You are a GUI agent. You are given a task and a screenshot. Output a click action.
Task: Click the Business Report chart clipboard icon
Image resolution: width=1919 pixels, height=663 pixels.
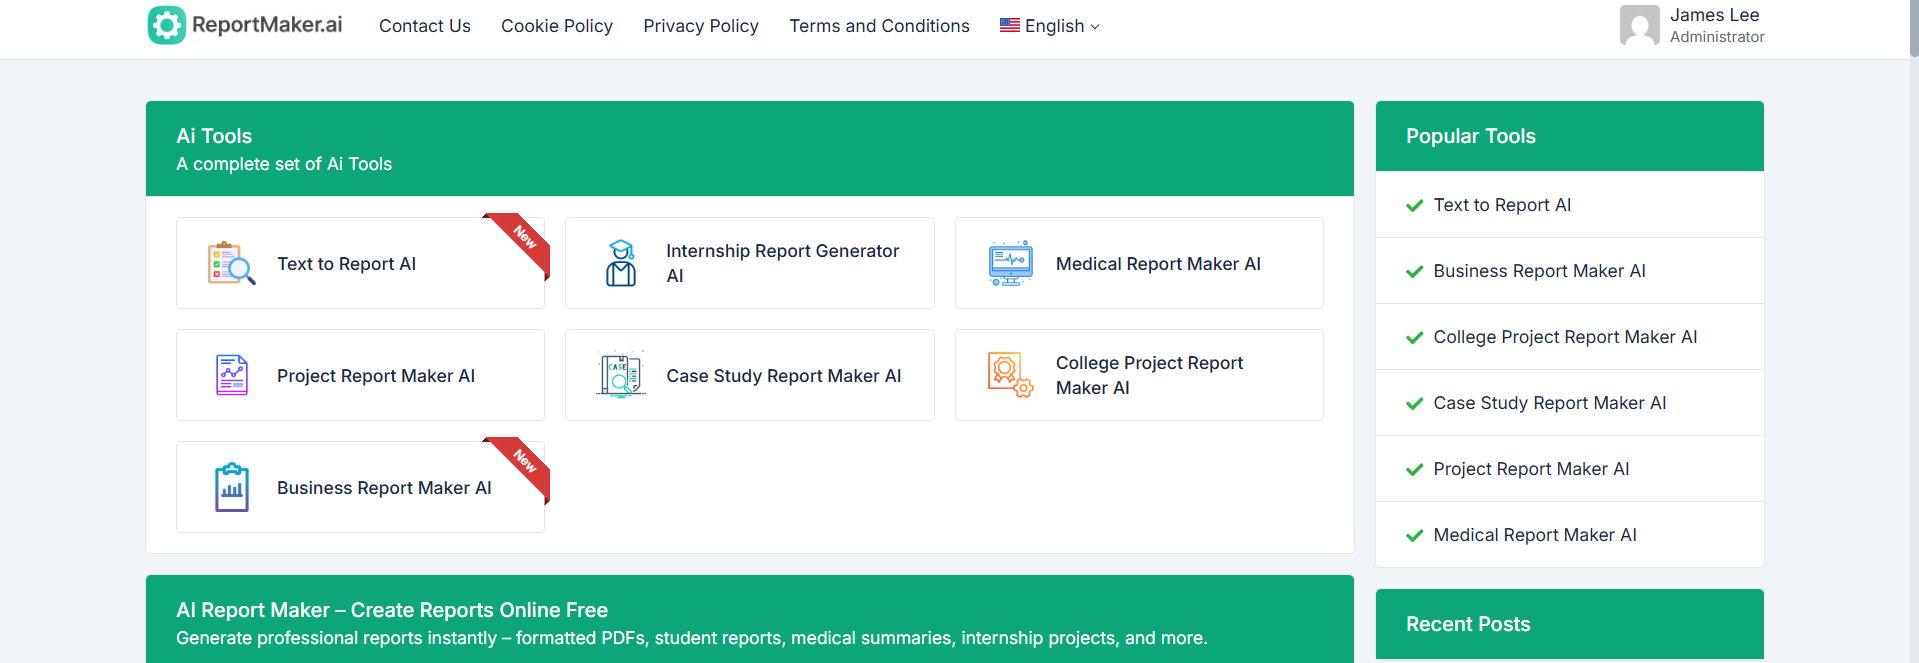(231, 488)
